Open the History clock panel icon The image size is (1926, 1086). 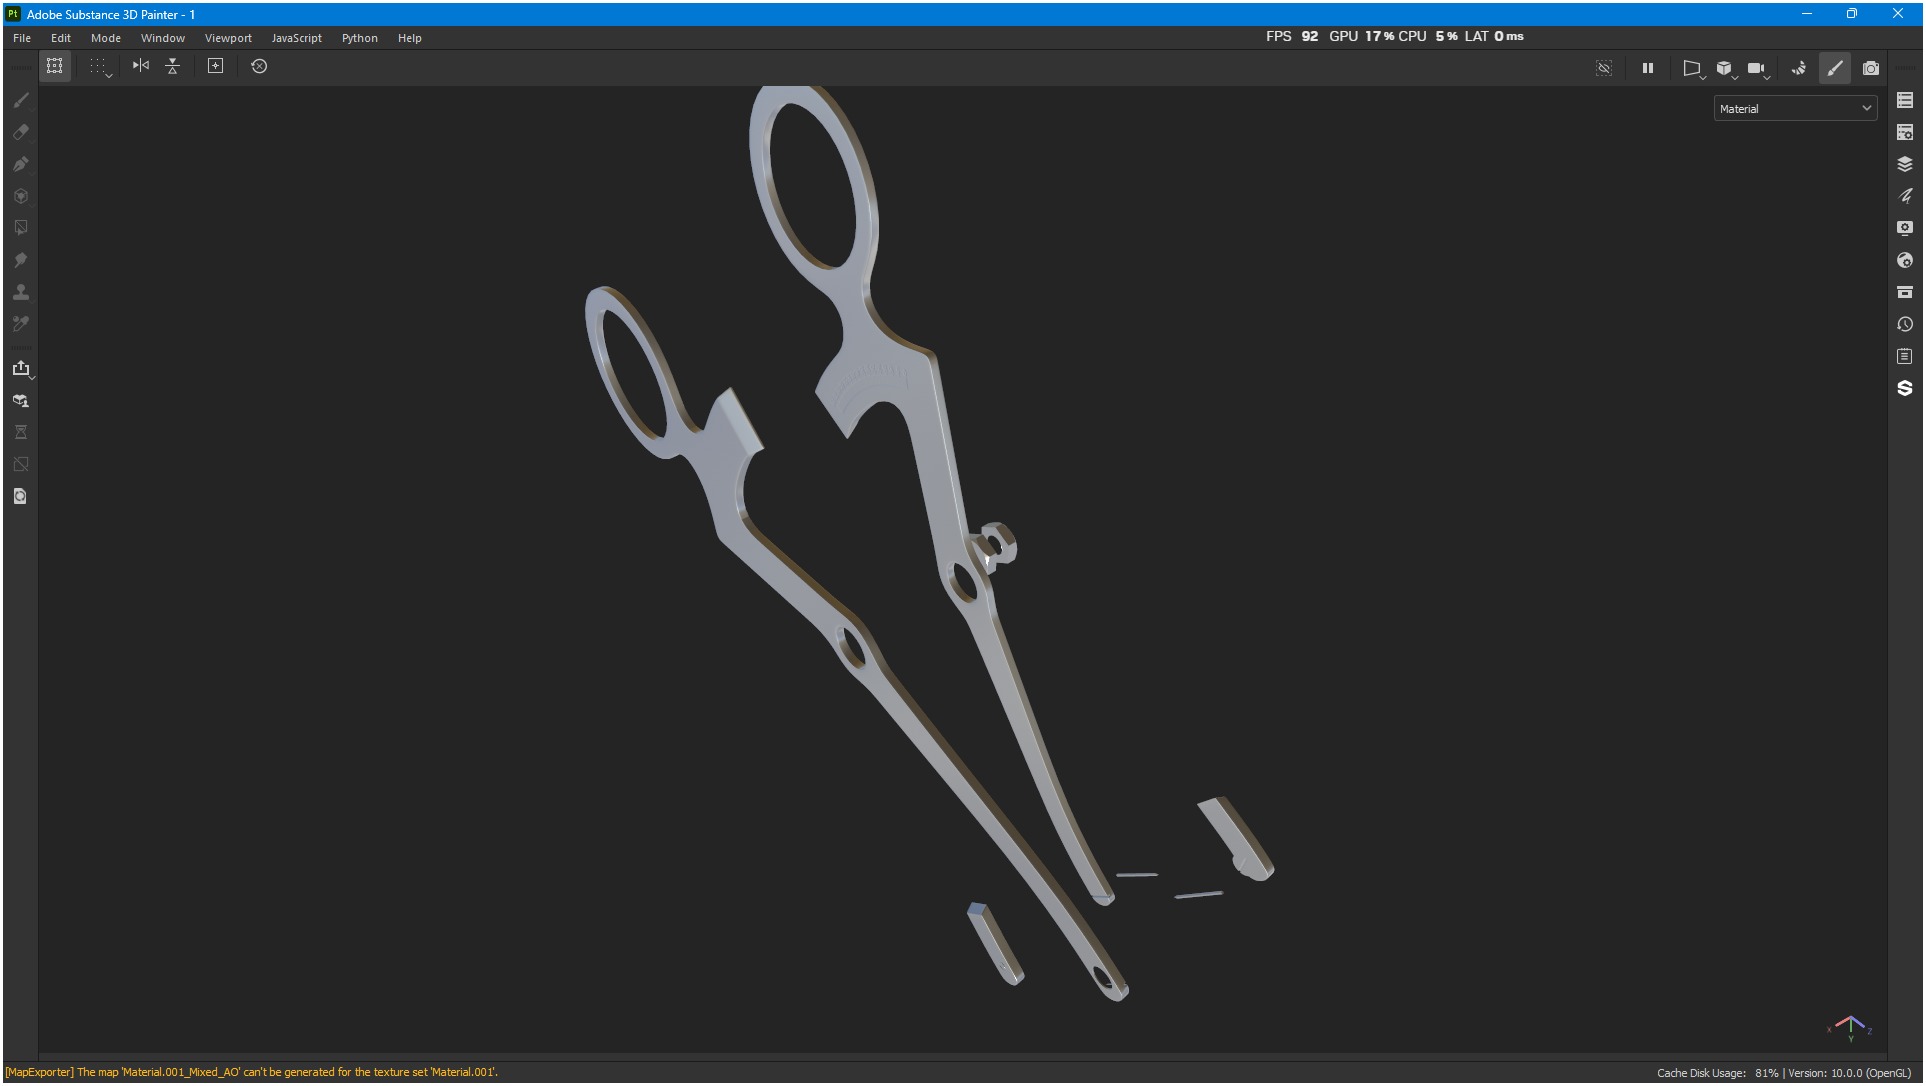coord(1905,324)
